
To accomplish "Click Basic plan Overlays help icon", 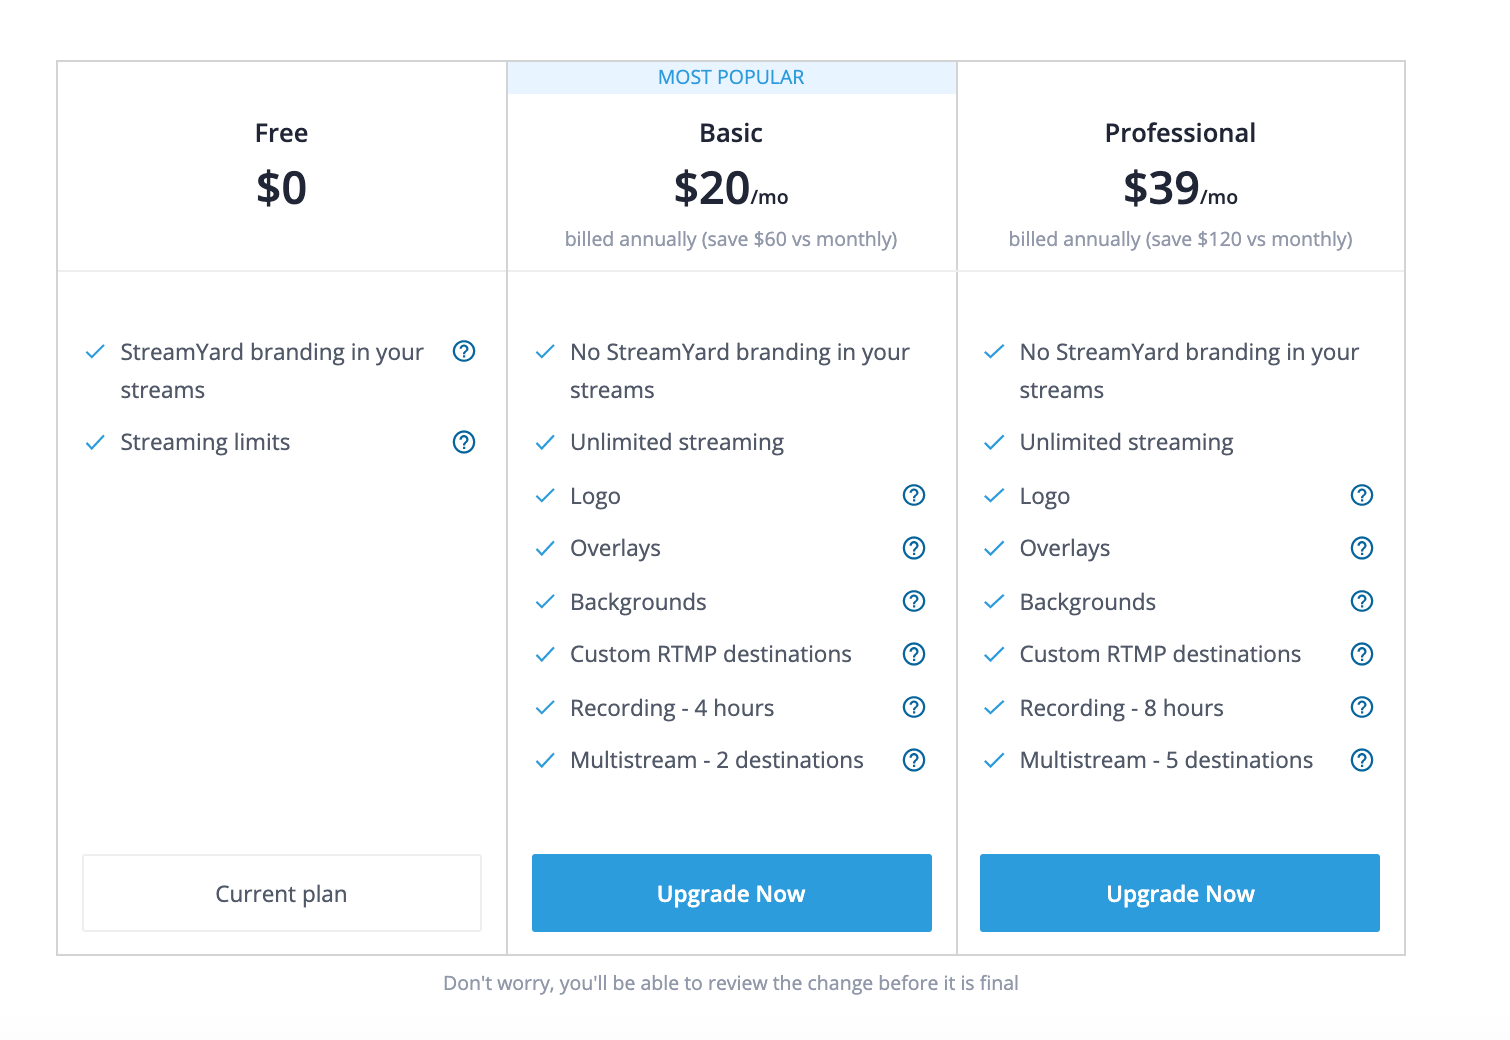I will [x=914, y=548].
